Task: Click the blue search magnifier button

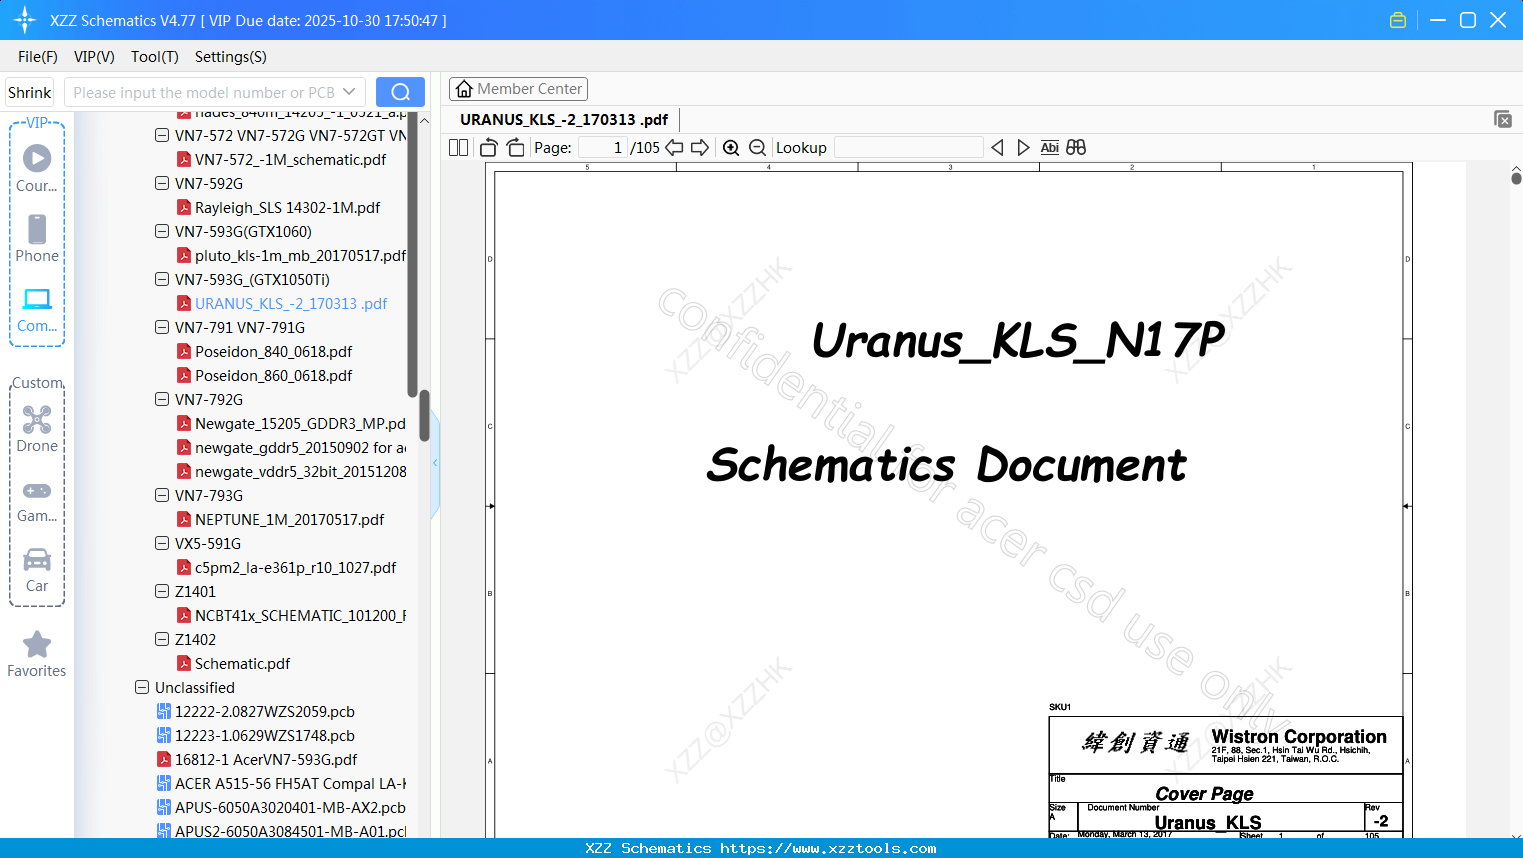Action: [x=400, y=92]
